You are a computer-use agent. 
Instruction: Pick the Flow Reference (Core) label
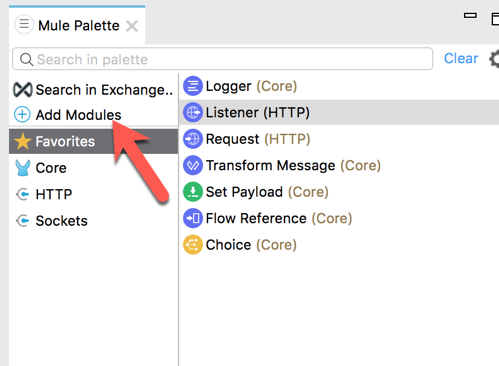point(279,219)
